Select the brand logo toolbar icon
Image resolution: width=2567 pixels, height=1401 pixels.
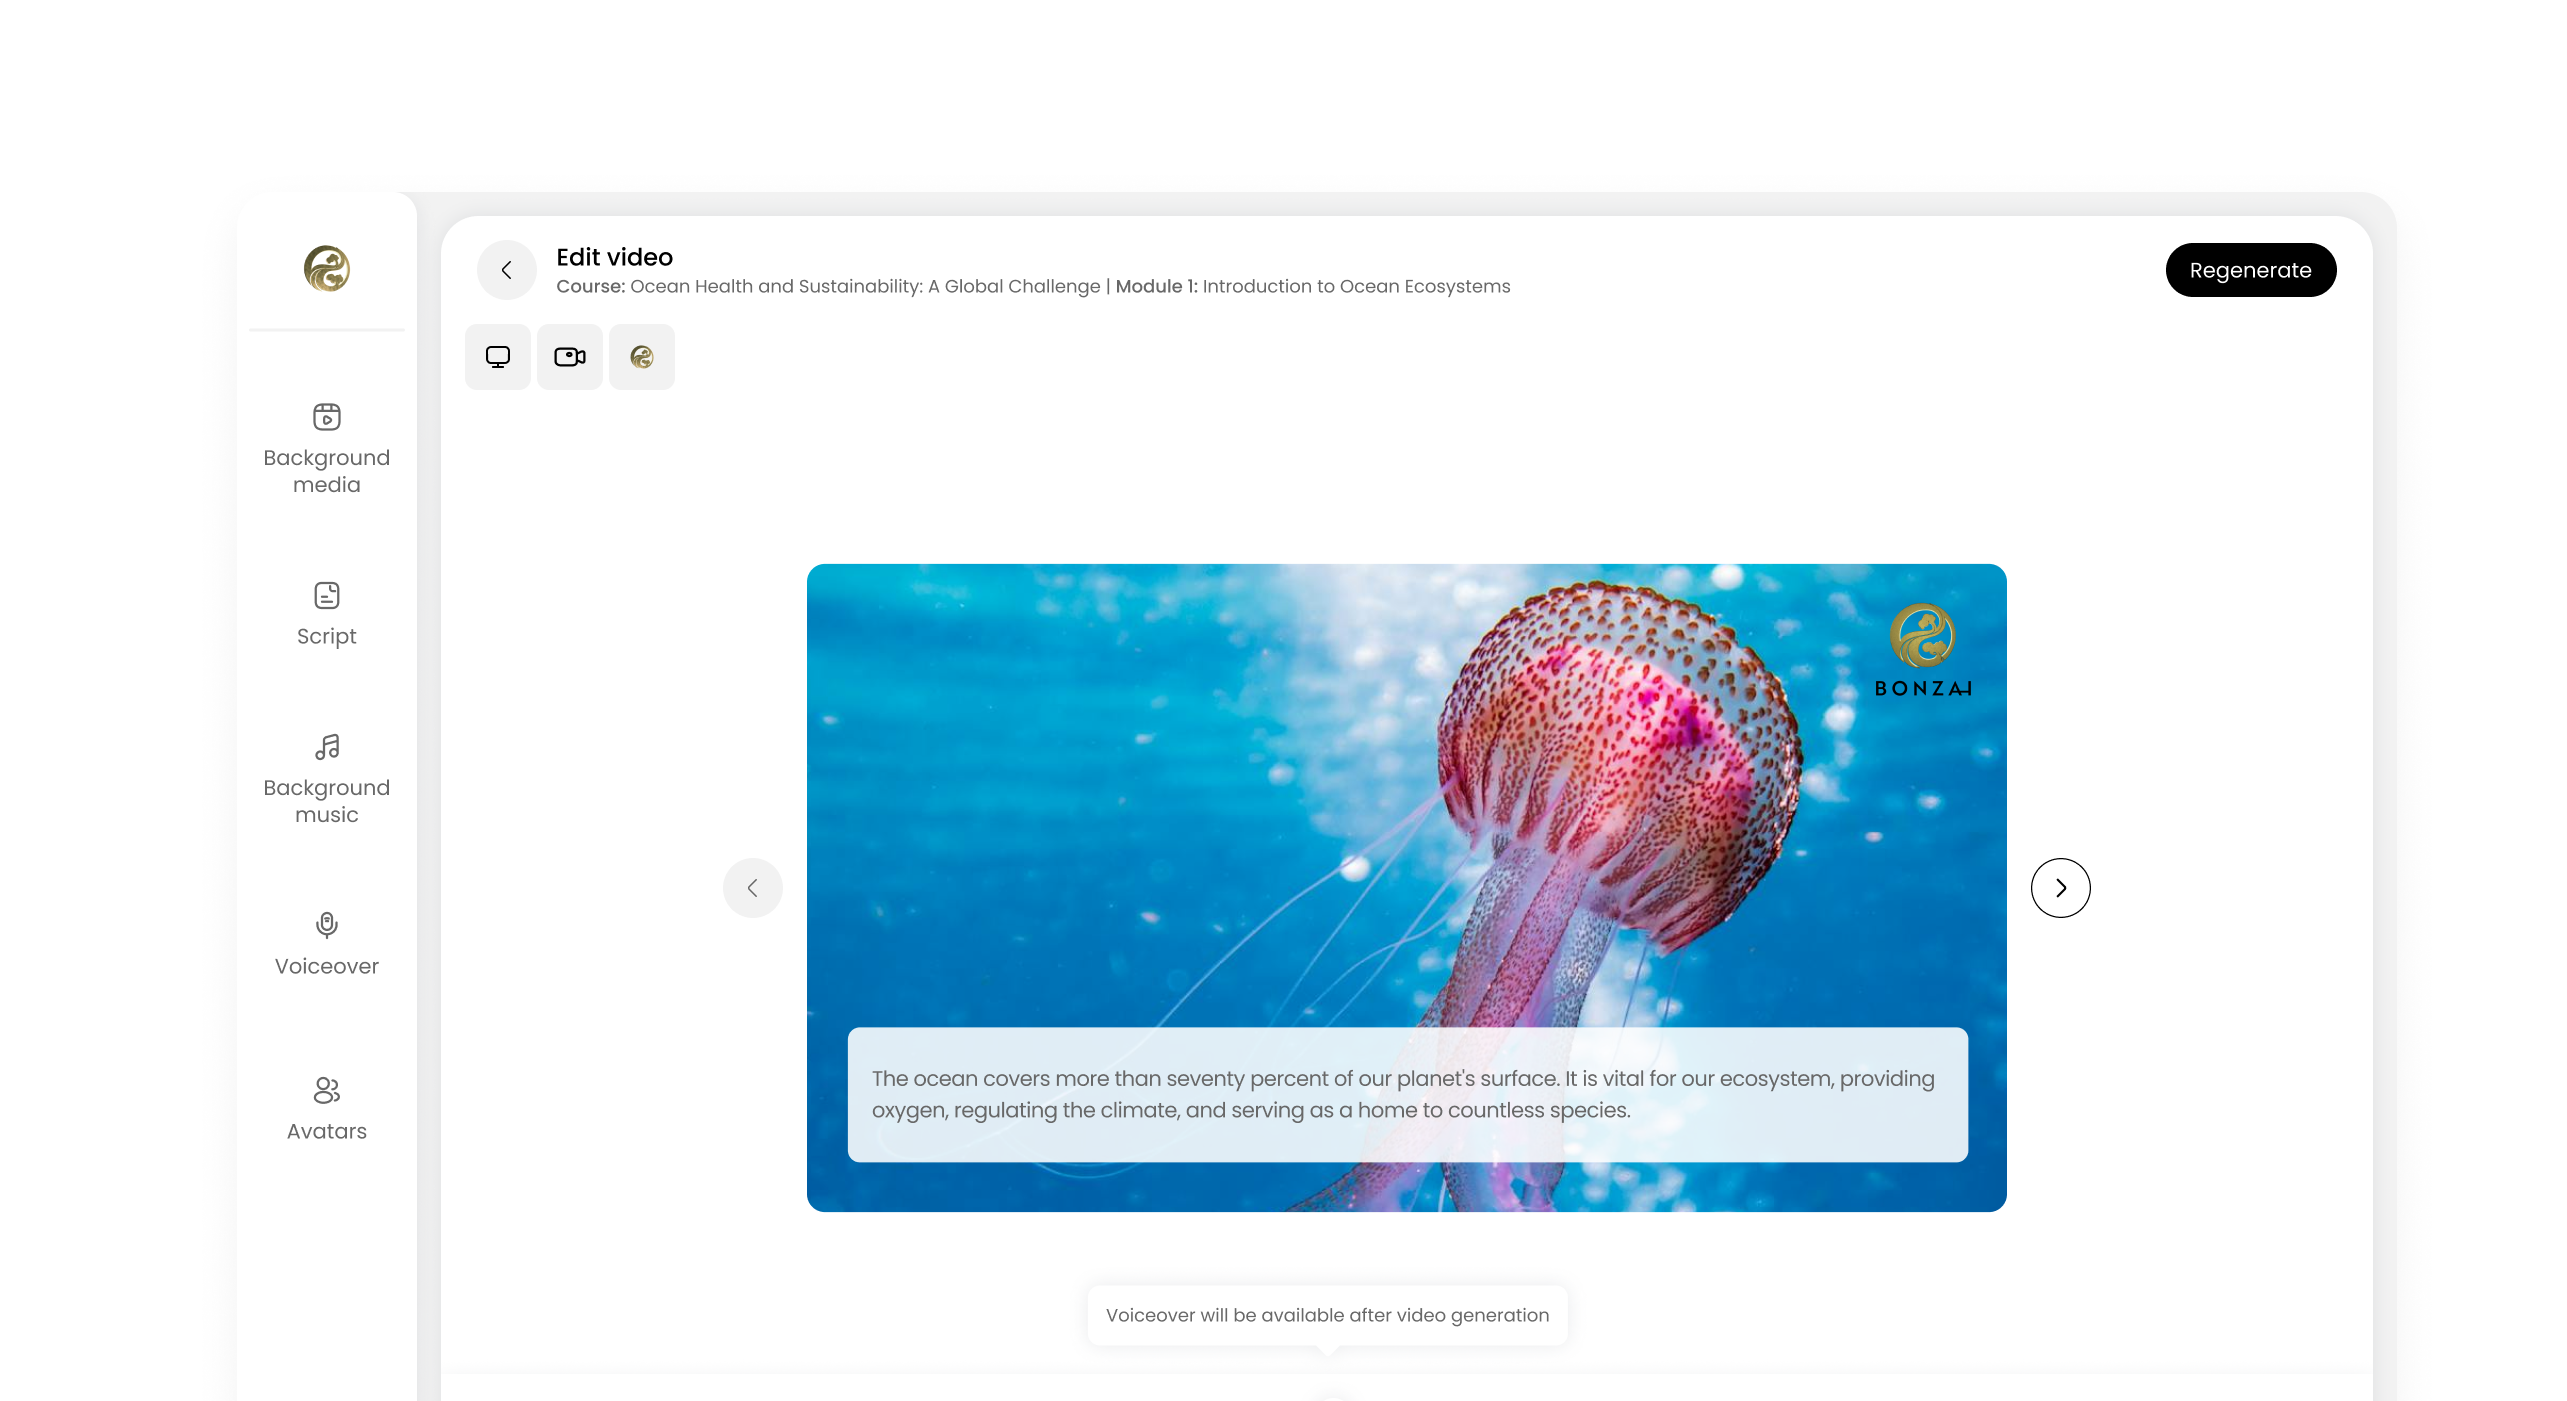pyautogui.click(x=642, y=357)
